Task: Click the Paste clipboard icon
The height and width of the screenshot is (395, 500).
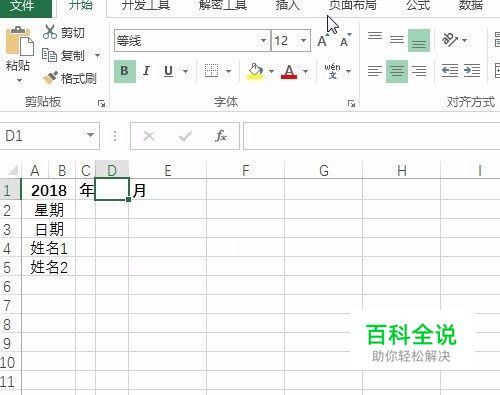Action: (19, 42)
